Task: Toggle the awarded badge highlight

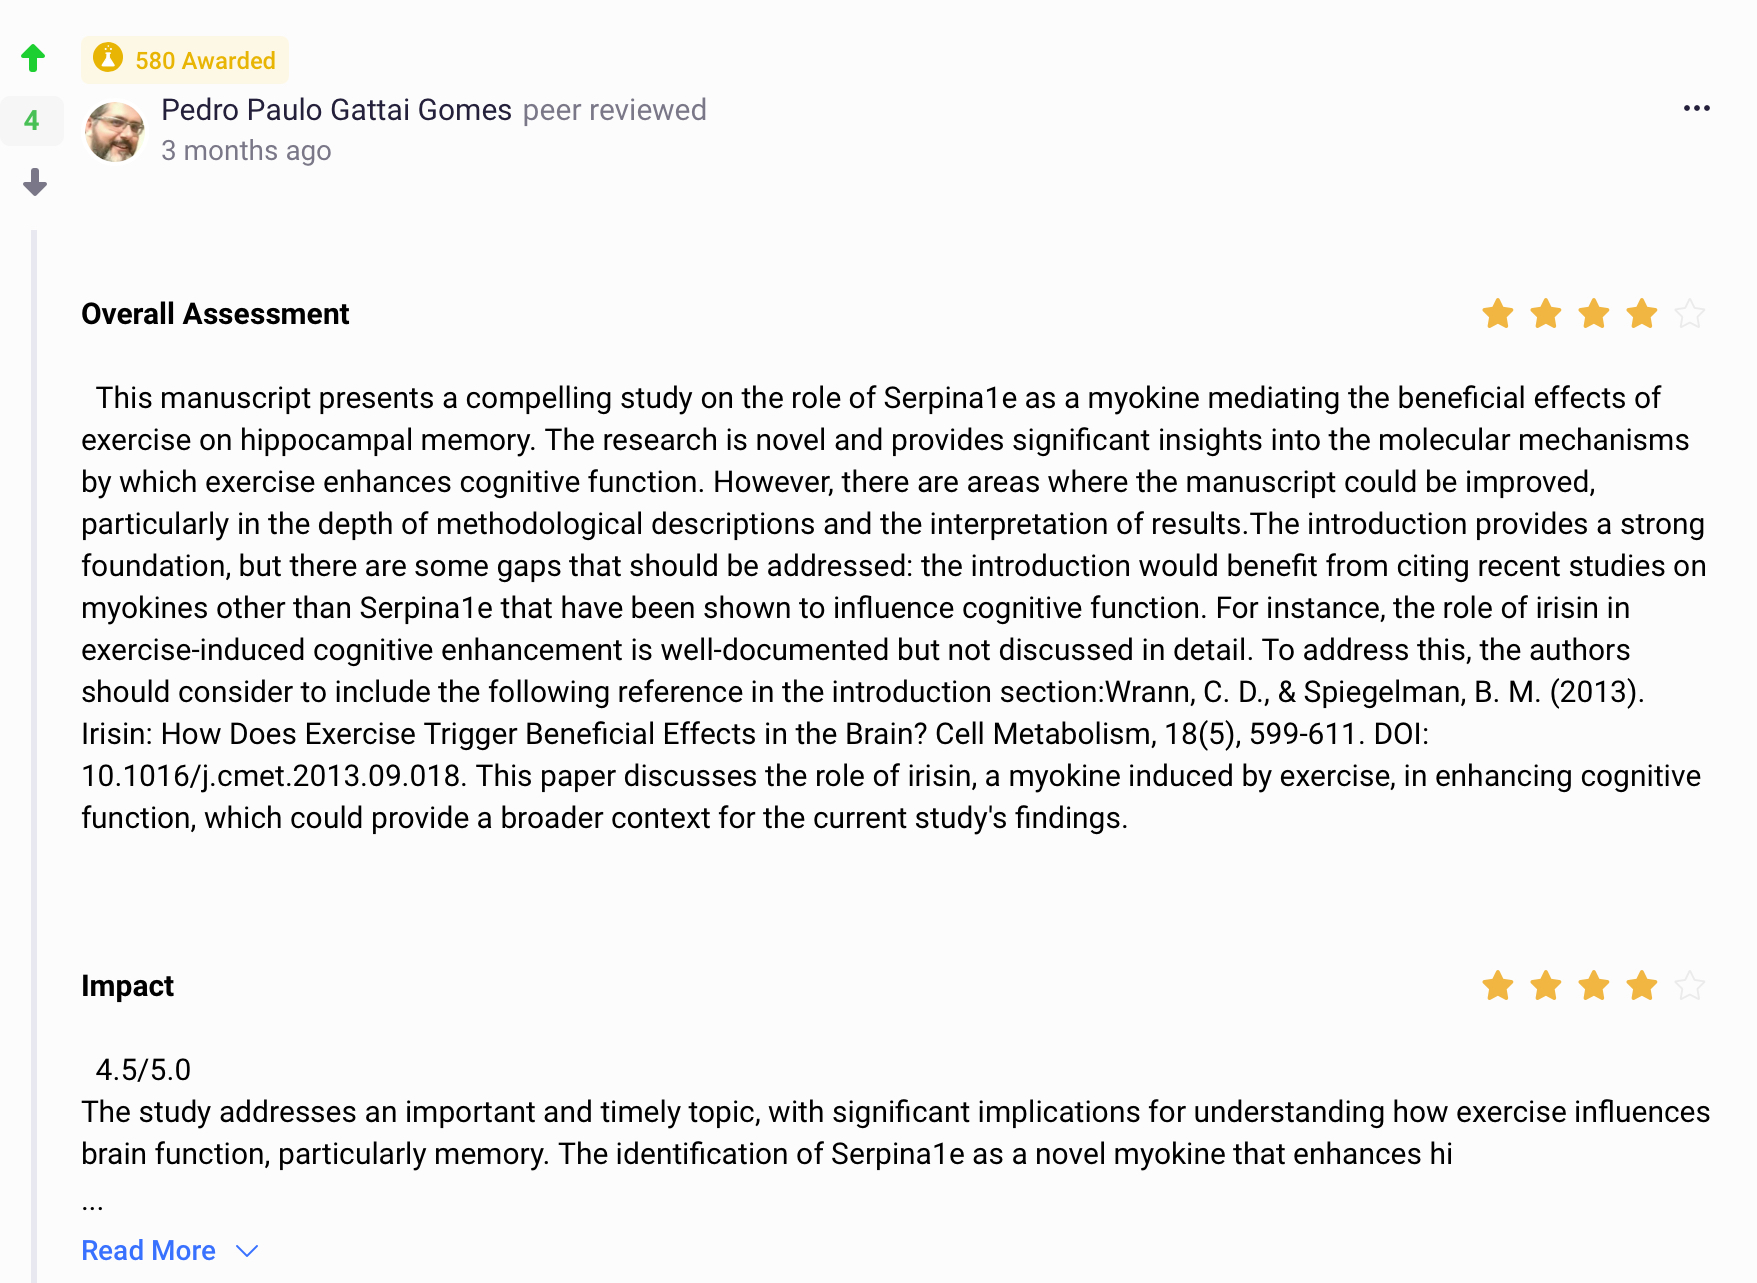Action: 185,60
